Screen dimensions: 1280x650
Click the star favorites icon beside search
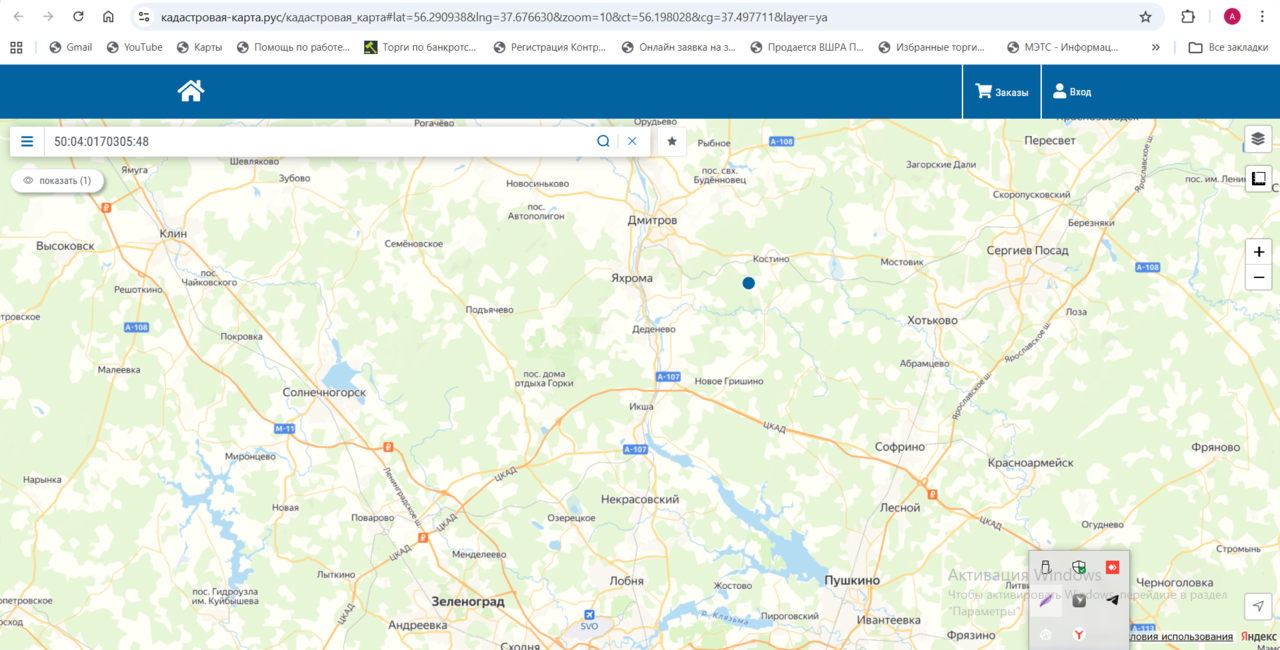pyautogui.click(x=672, y=142)
